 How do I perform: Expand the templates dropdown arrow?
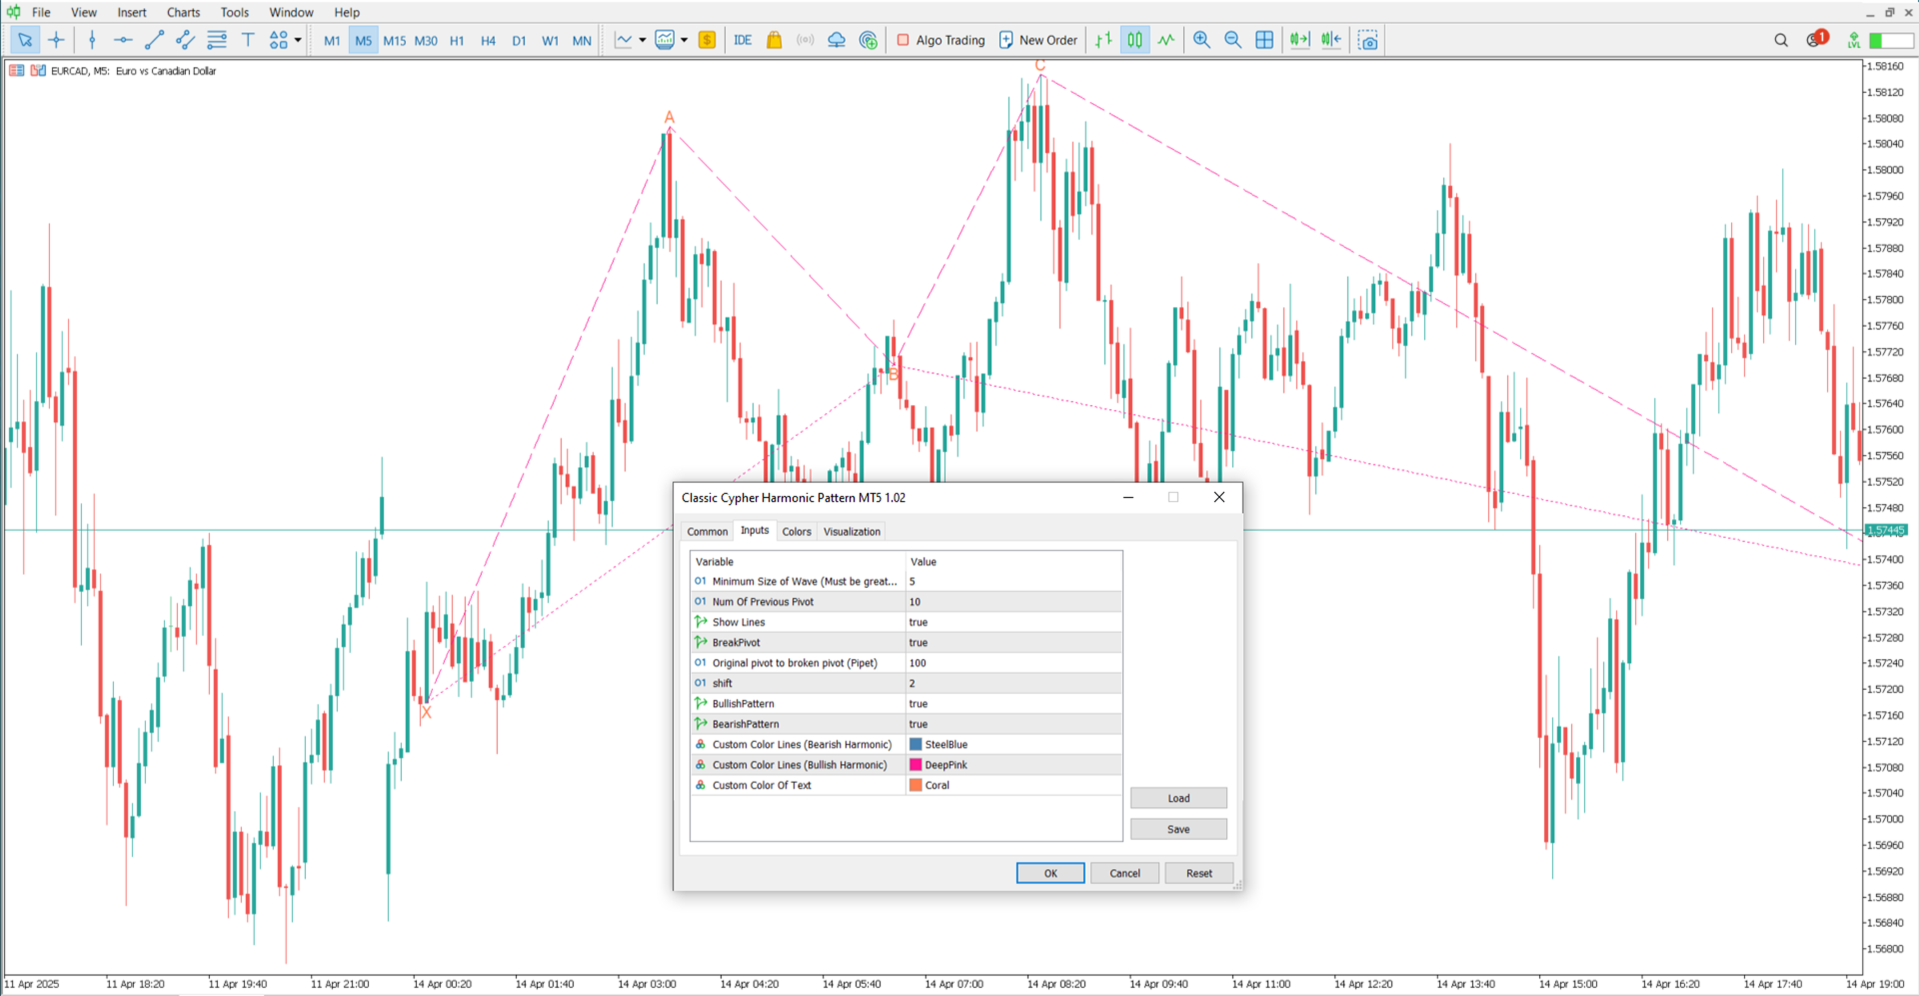(684, 40)
